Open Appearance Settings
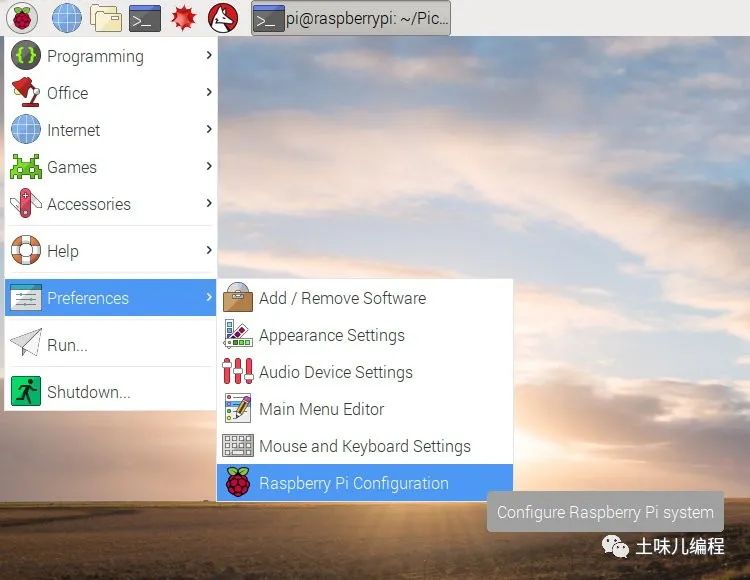This screenshot has width=750, height=580. point(365,335)
